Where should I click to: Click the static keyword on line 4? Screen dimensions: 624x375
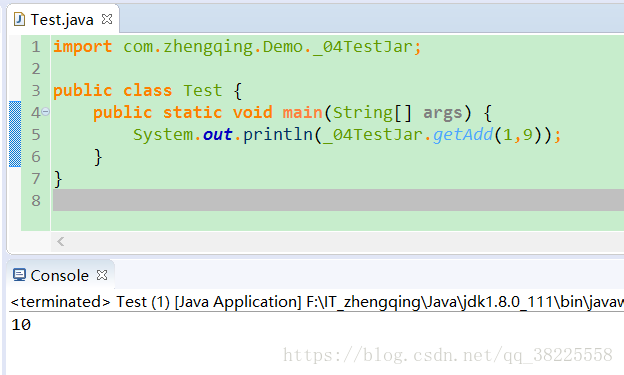193,113
